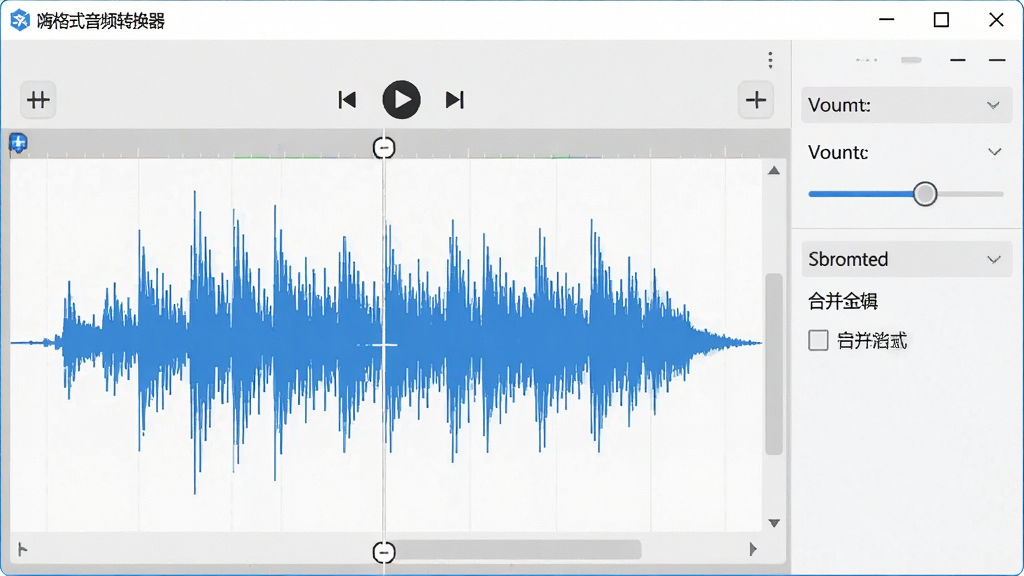The width and height of the screenshot is (1024, 576).
Task: Click the blue marker icon on the ruler
Action: point(18,142)
